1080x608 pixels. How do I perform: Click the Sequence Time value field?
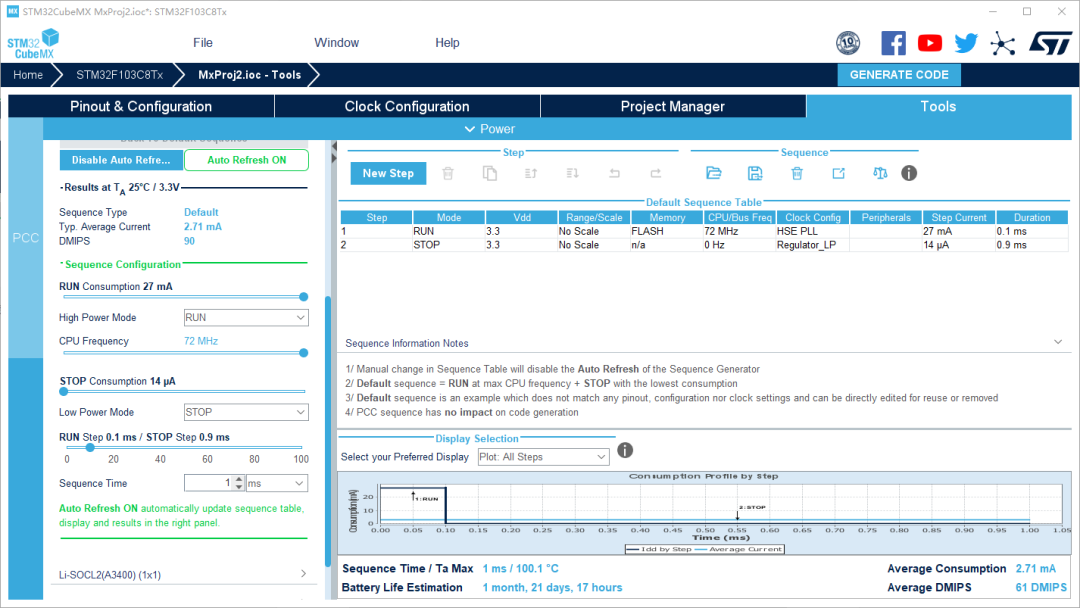point(209,483)
